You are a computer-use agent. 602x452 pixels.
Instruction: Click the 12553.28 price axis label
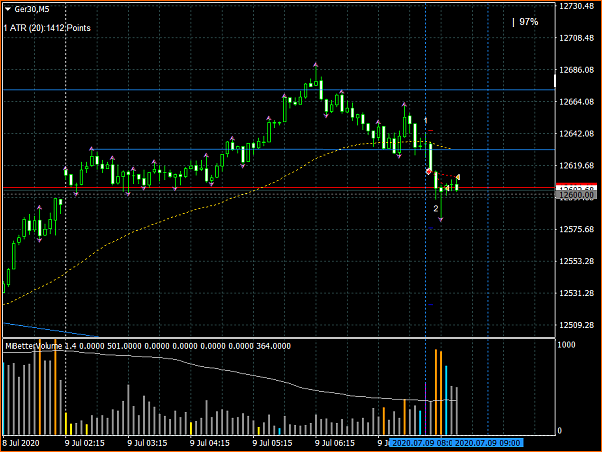click(577, 261)
